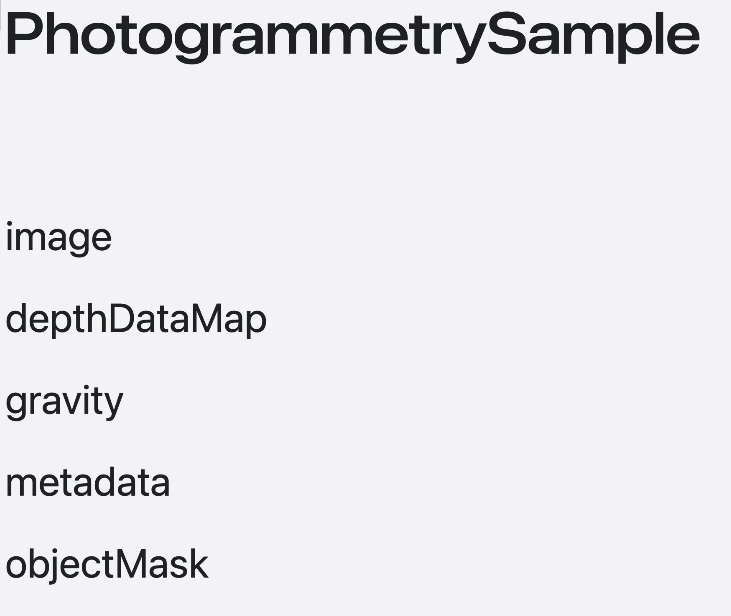The width and height of the screenshot is (731, 616).
Task: Click the PhotogrammetrySample heading
Action: tap(352, 34)
